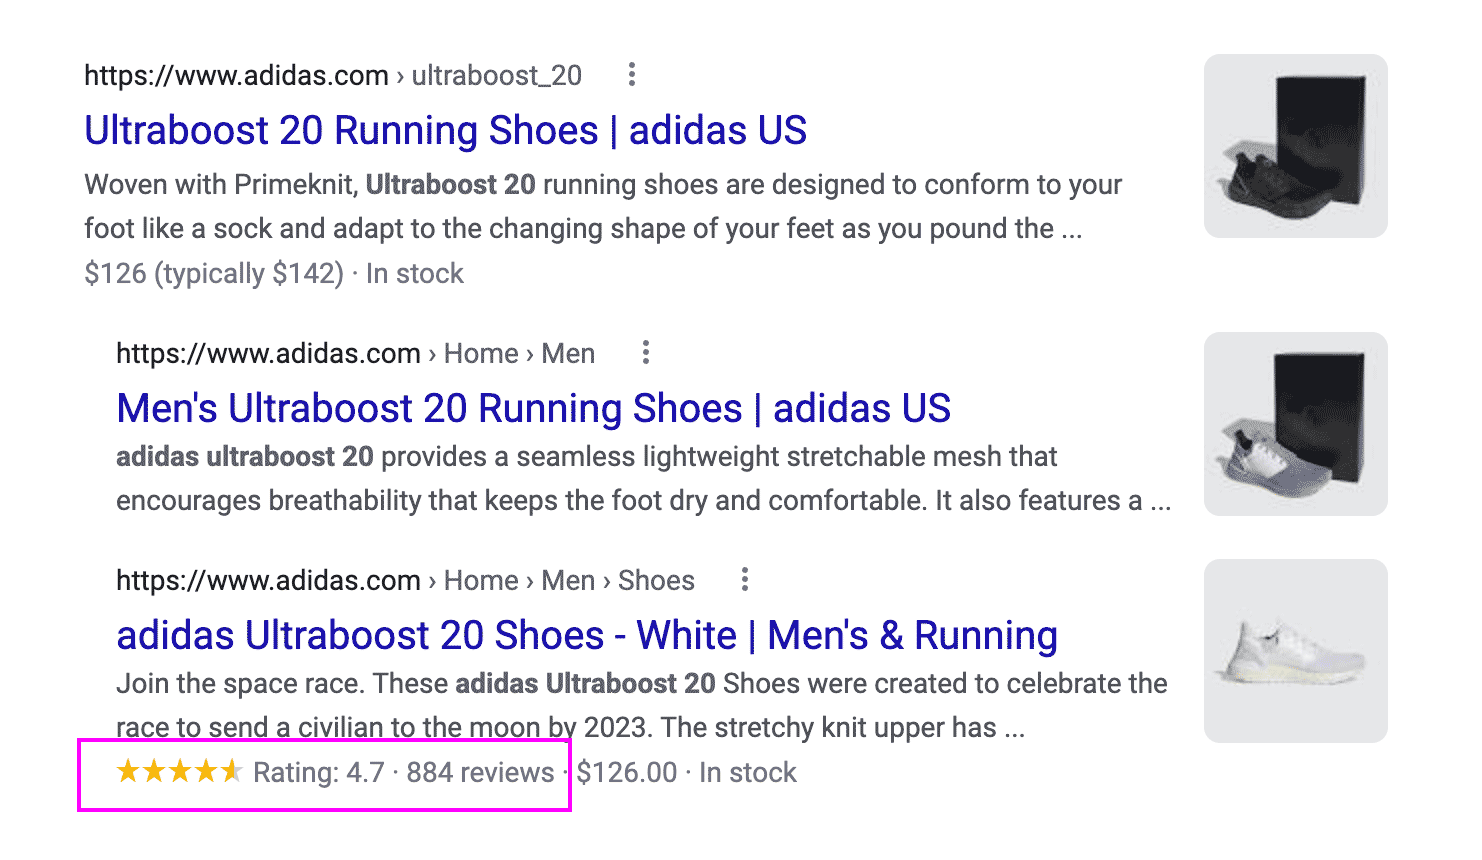Image resolution: width=1482 pixels, height=860 pixels.
Task: Open adidas Ultraboost 20 Shoes - White link
Action: [586, 636]
